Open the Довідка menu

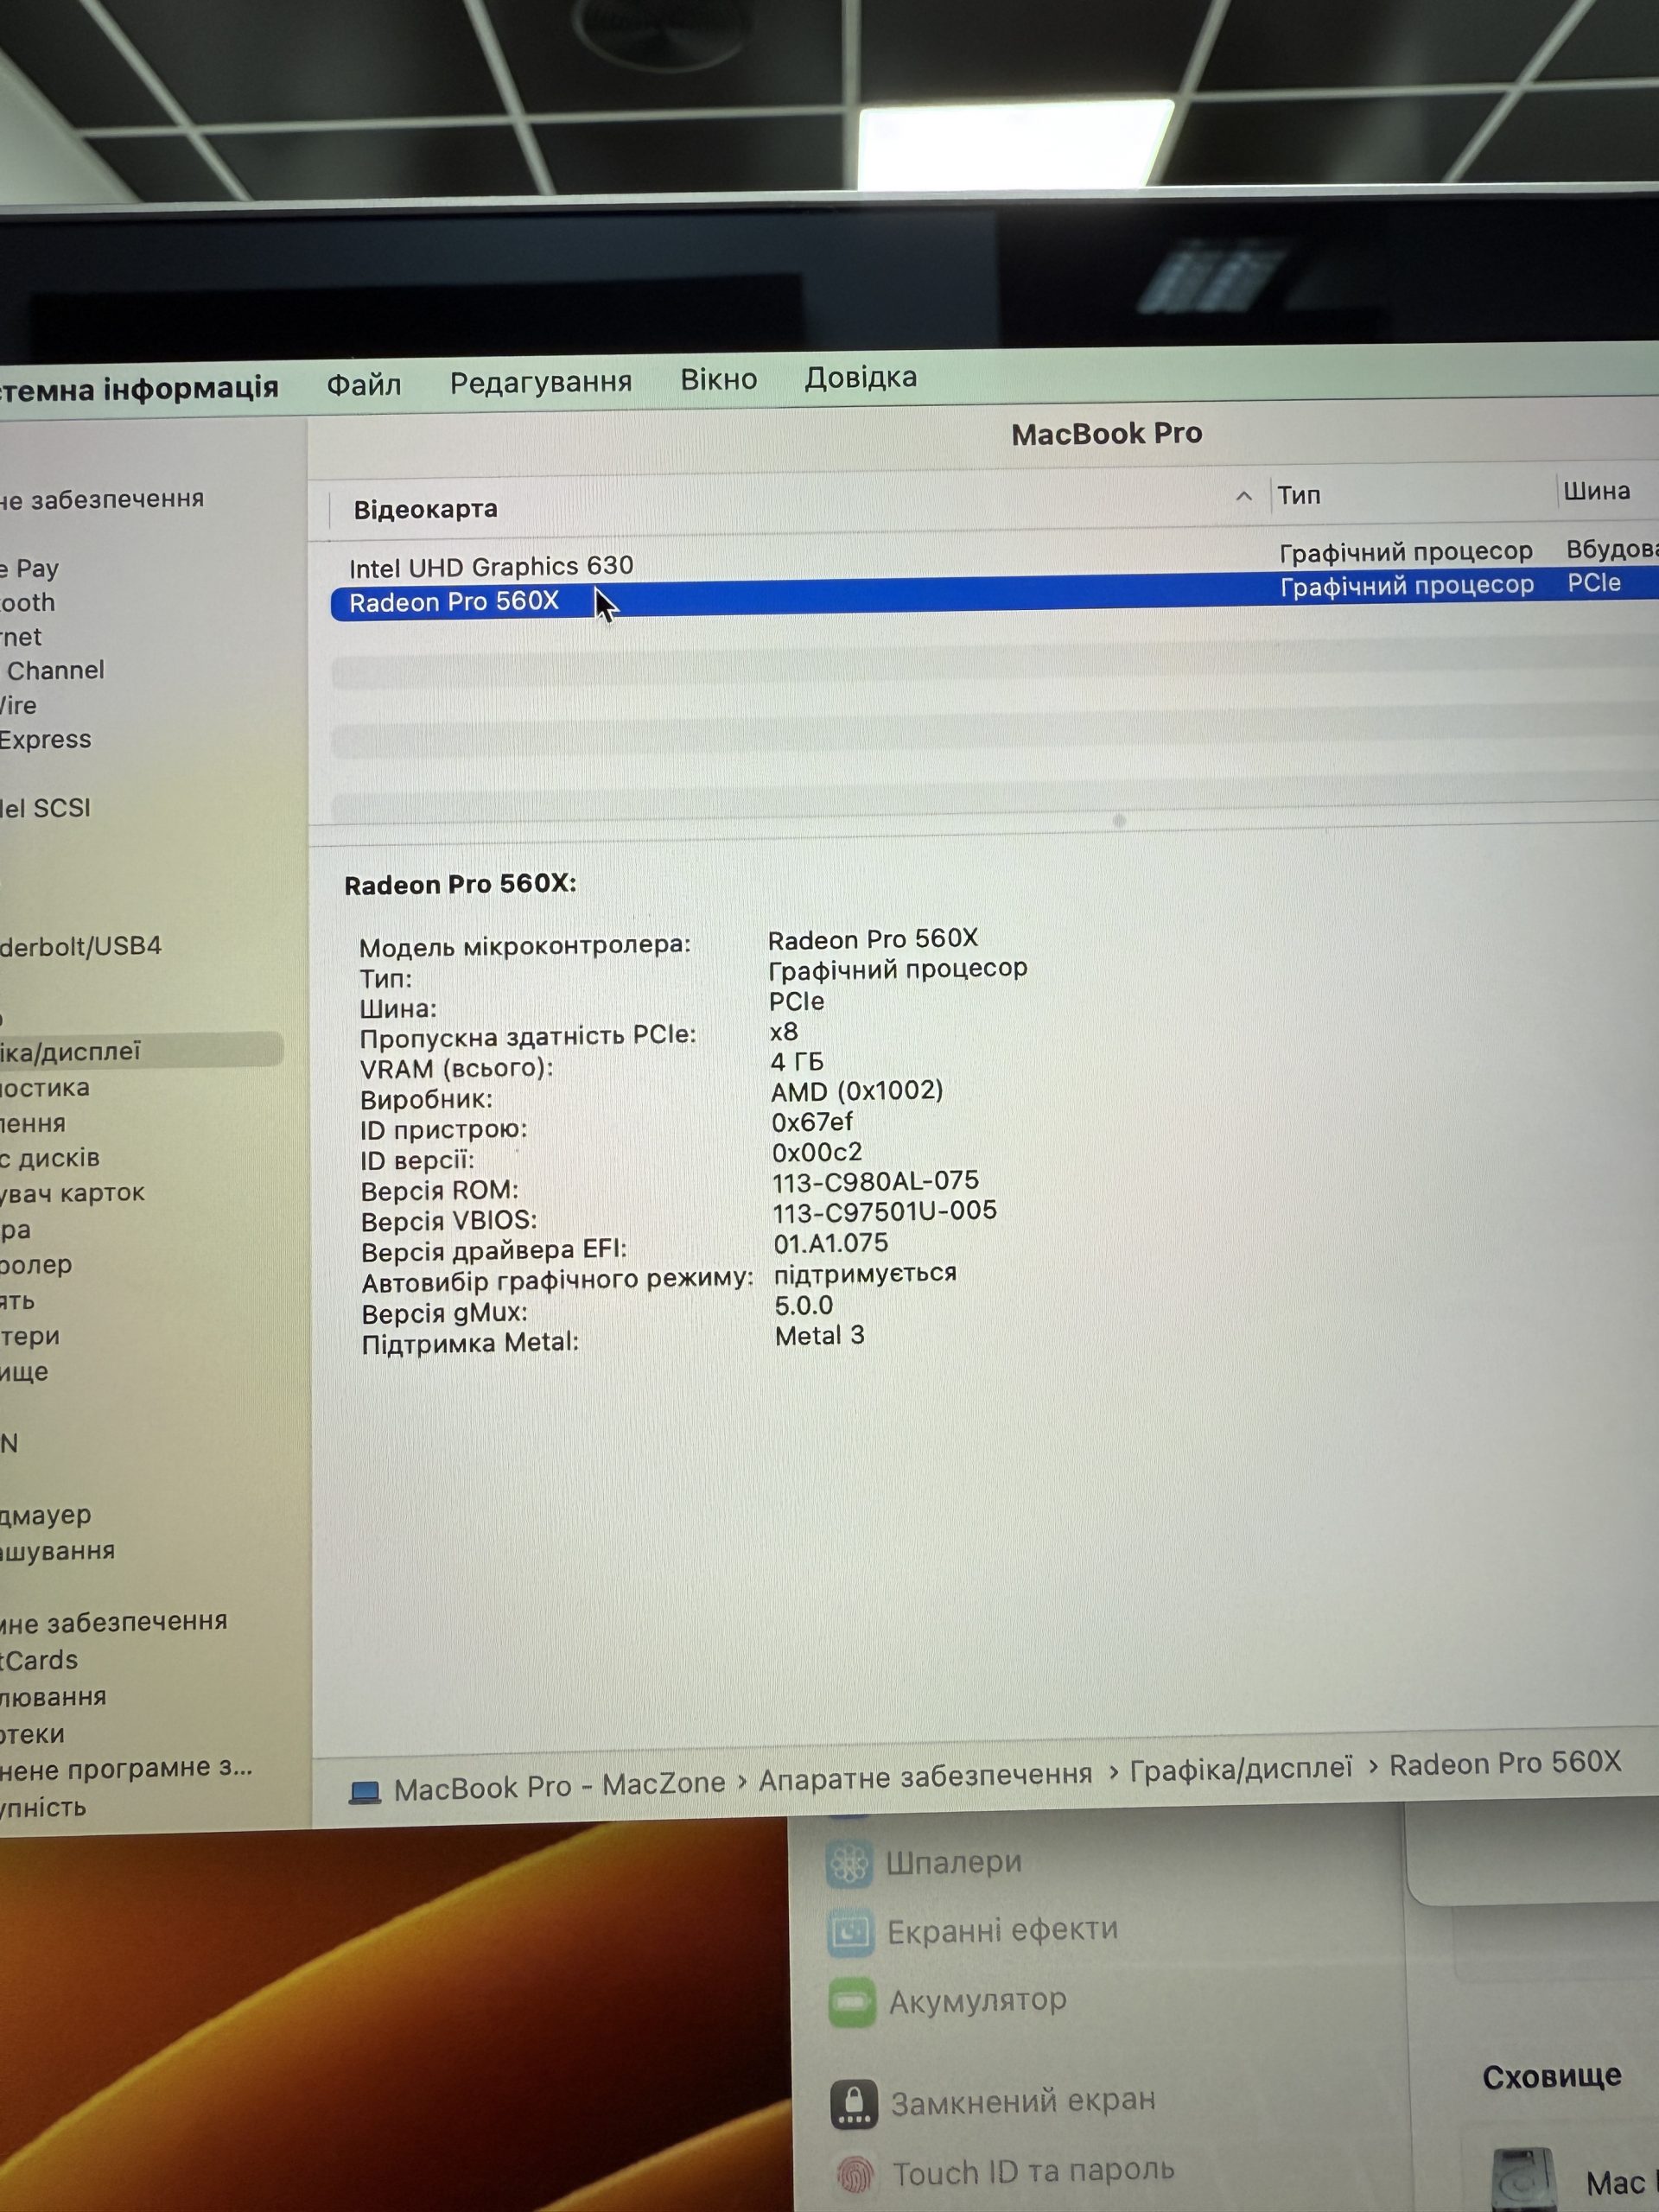(861, 378)
